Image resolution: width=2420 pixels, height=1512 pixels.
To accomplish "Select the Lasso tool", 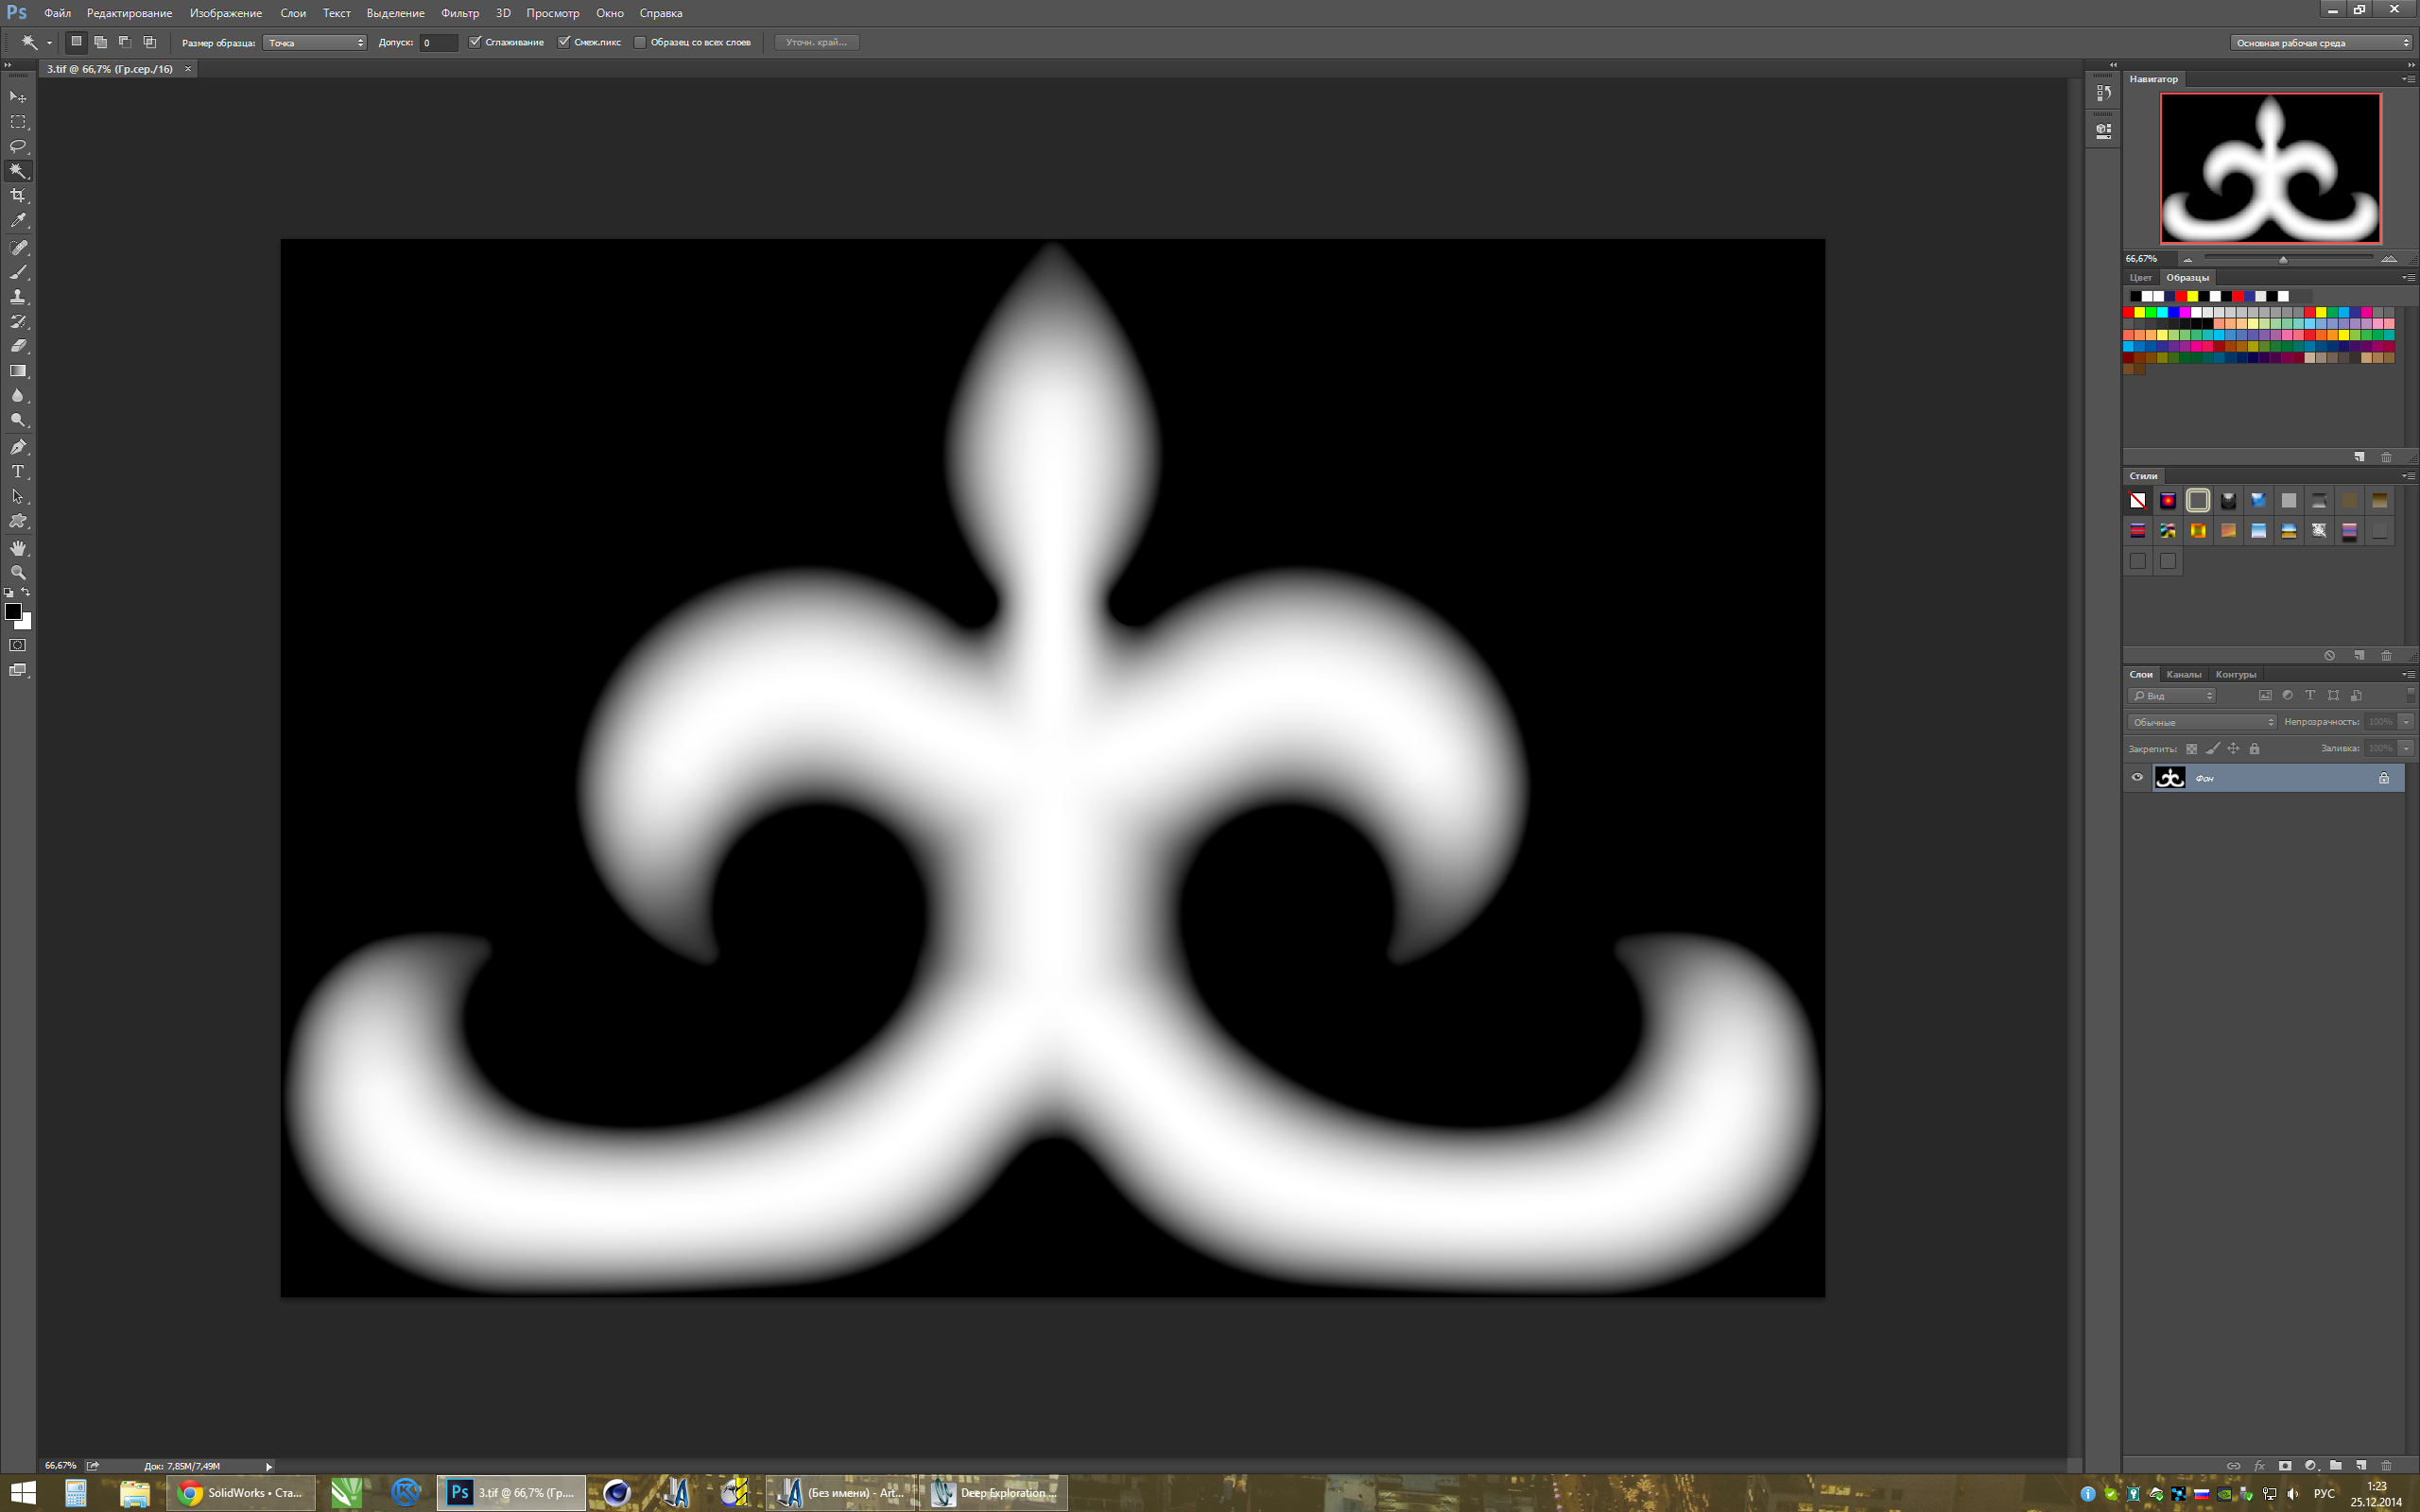I will coord(18,146).
